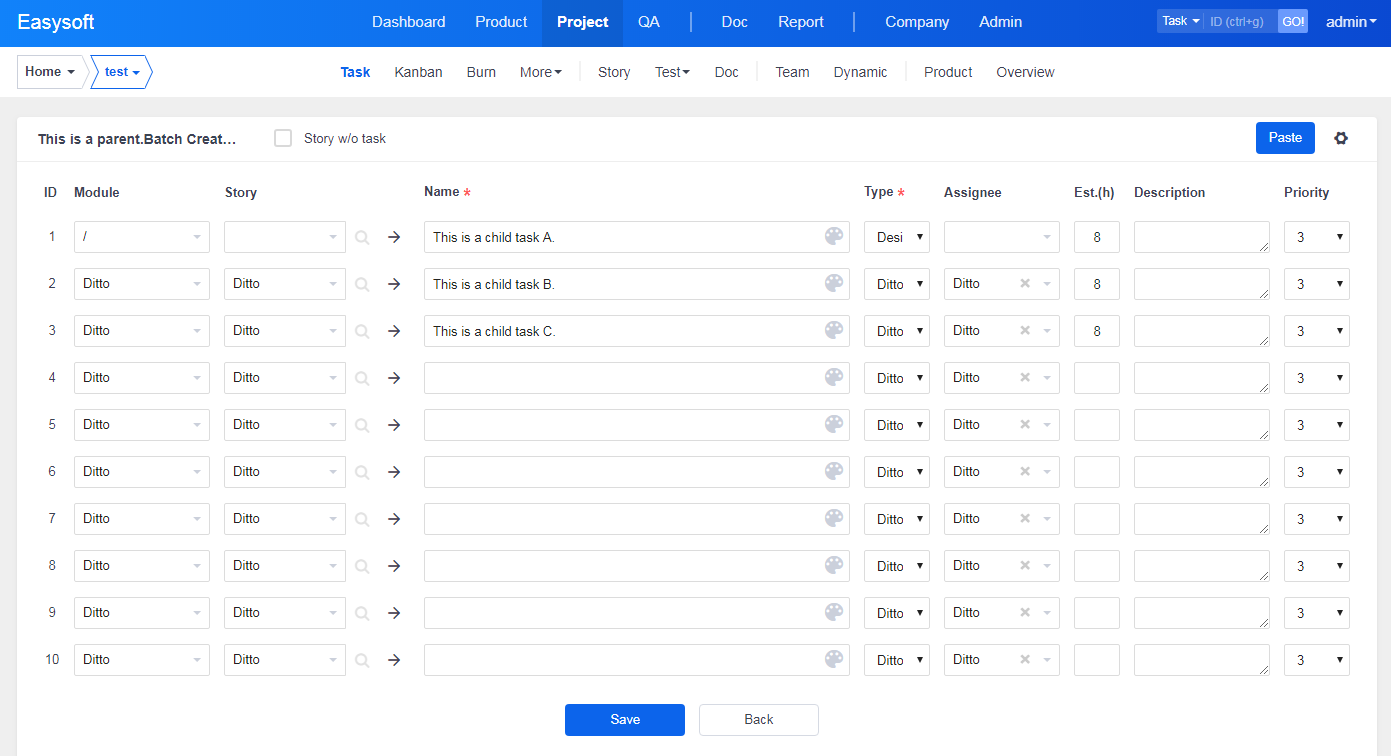This screenshot has height=756, width=1391.
Task: Clear the Ditto assignee in row 8
Action: [x=1024, y=565]
